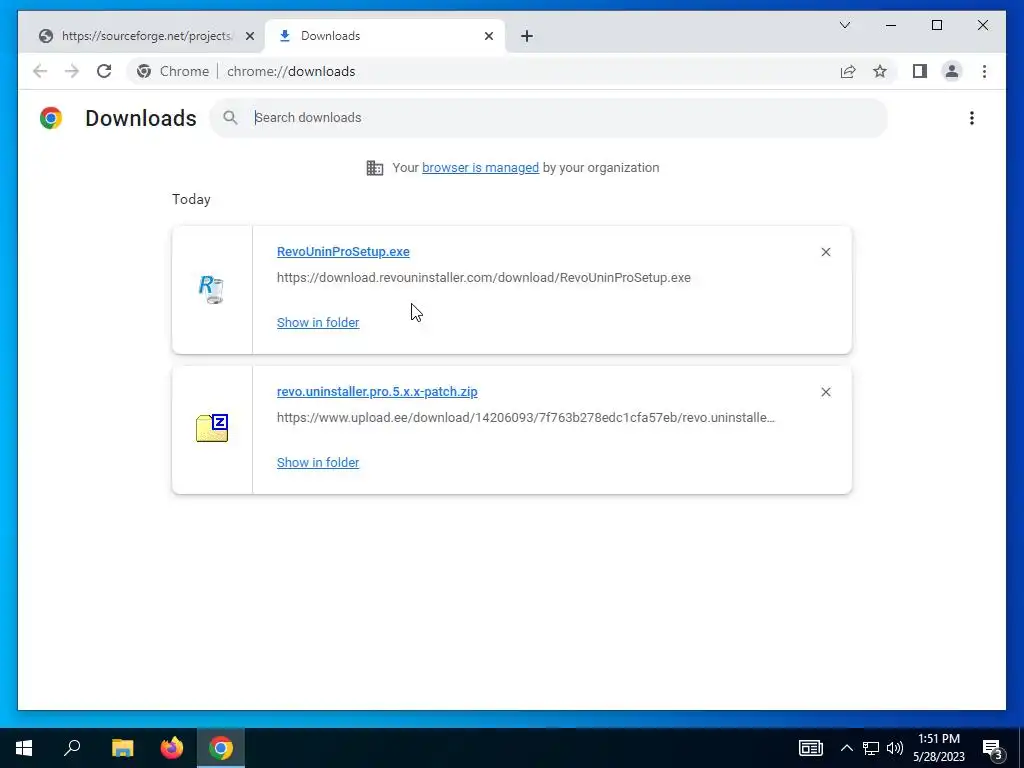Open the taskbar clock and date
Image resolution: width=1024 pixels, height=768 pixels.
tap(938, 748)
